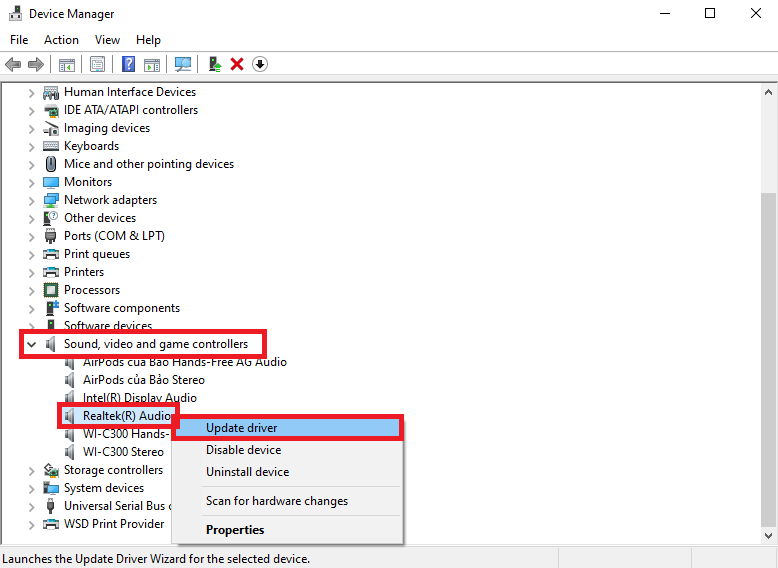Click the Forward arrow toolbar icon
778x568 pixels.
pyautogui.click(x=36, y=64)
